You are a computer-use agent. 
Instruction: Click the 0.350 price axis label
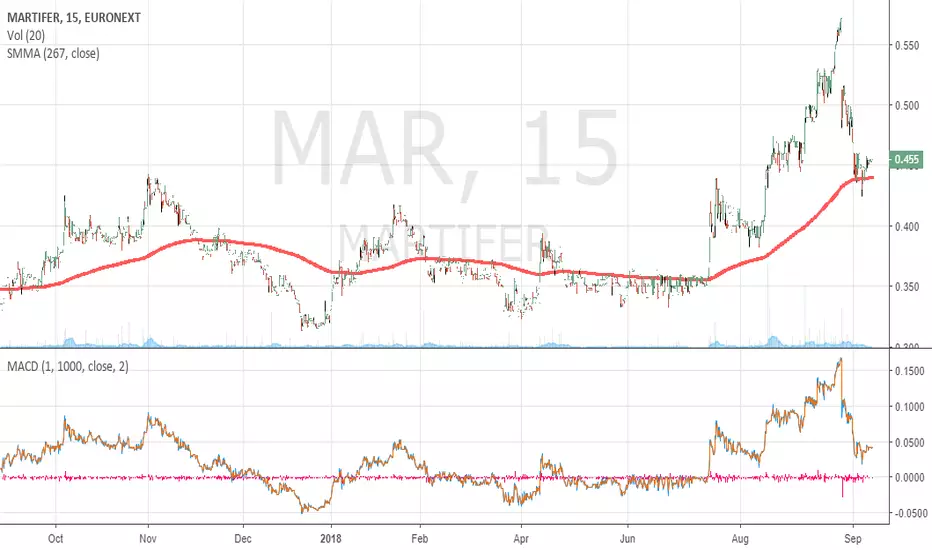point(907,287)
